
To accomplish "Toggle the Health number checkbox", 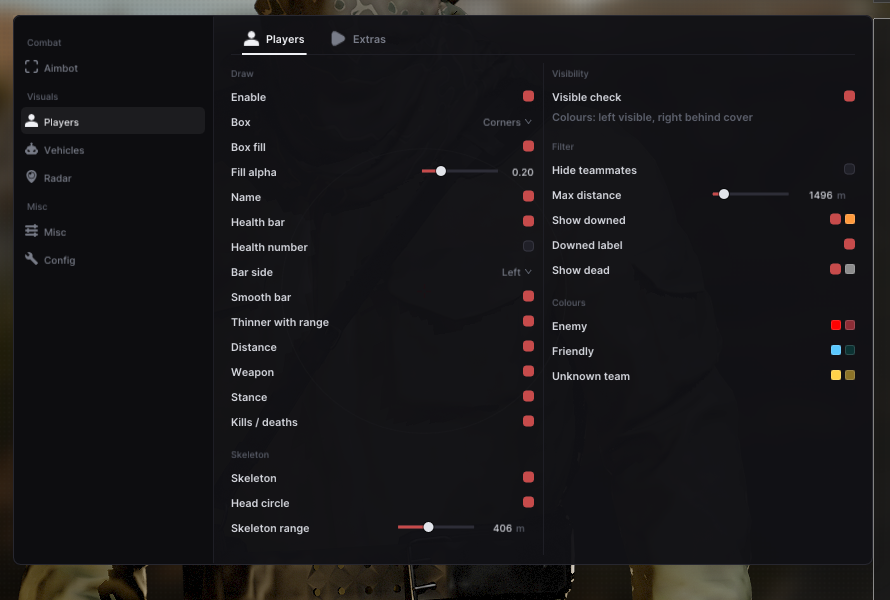I will point(528,246).
